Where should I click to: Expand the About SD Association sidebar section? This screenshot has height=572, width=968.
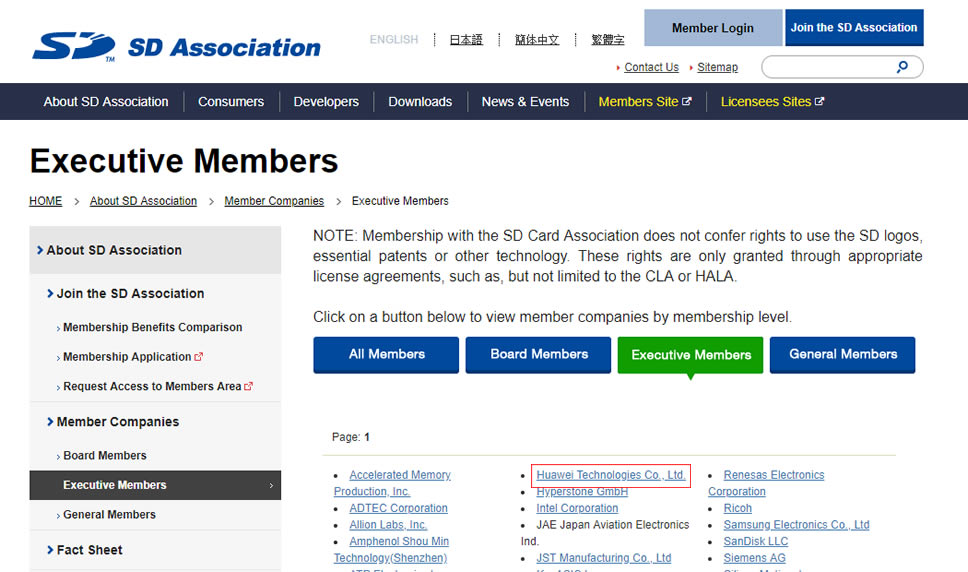[x=113, y=250]
